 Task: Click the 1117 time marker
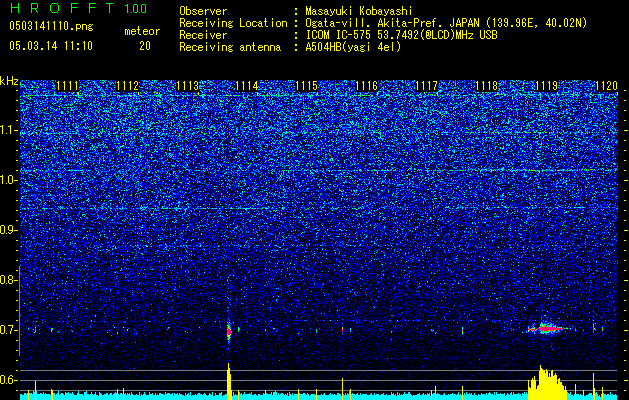pos(426,86)
